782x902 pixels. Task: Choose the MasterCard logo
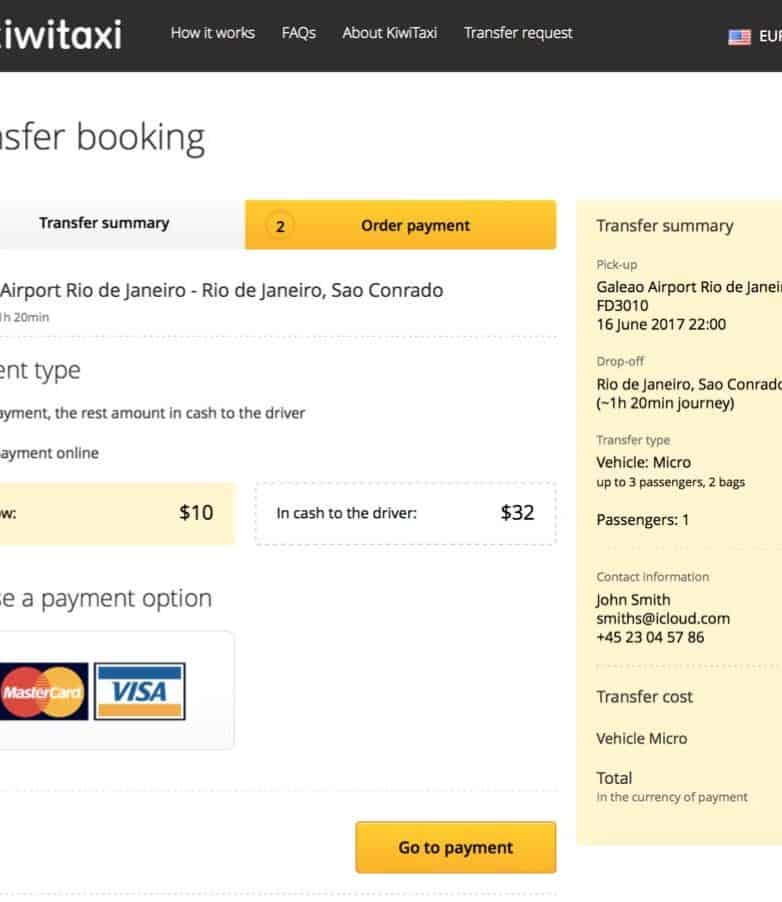pyautogui.click(x=43, y=691)
